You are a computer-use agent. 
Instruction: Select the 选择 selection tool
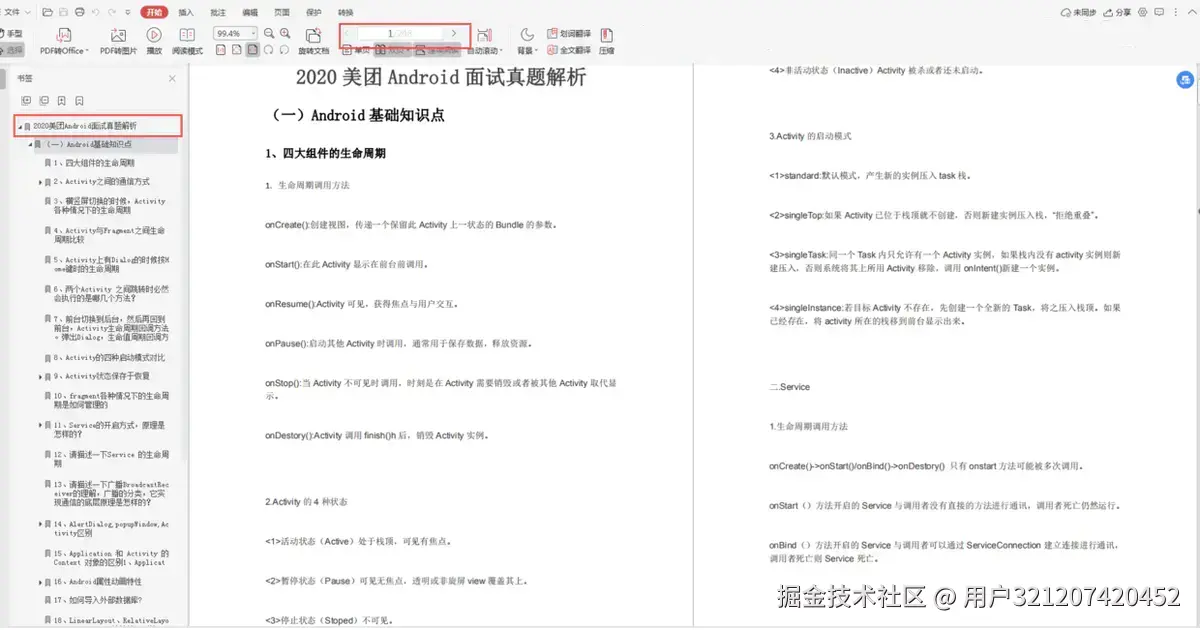(11, 49)
